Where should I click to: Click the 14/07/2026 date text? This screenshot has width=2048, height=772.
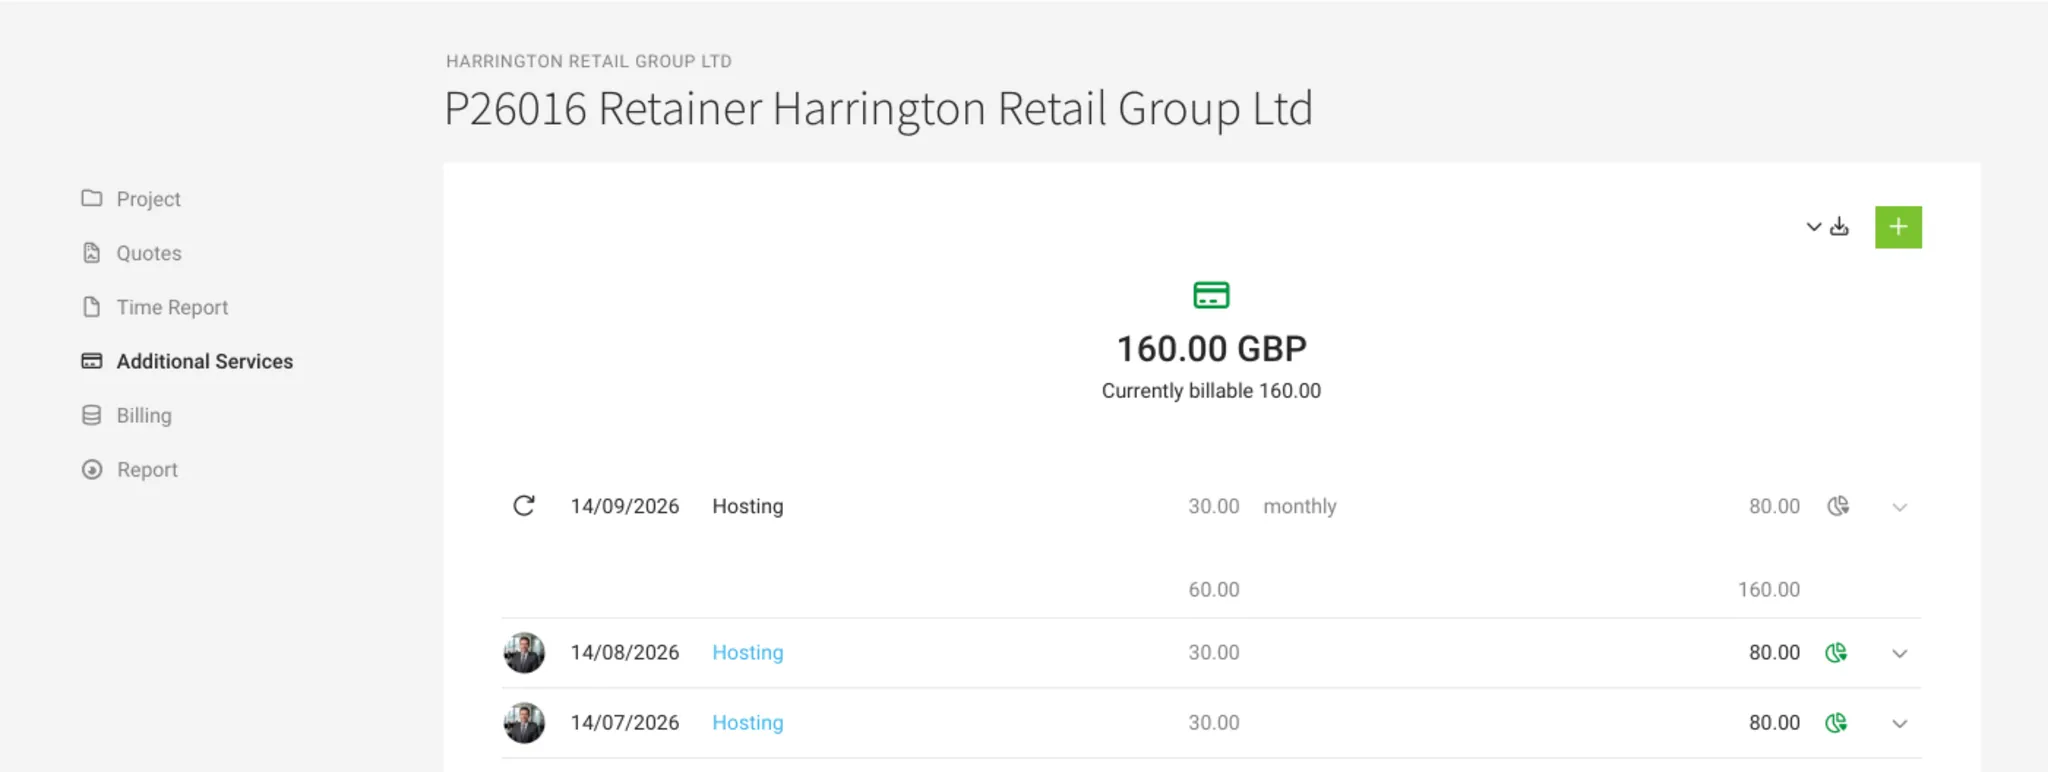[x=625, y=722]
